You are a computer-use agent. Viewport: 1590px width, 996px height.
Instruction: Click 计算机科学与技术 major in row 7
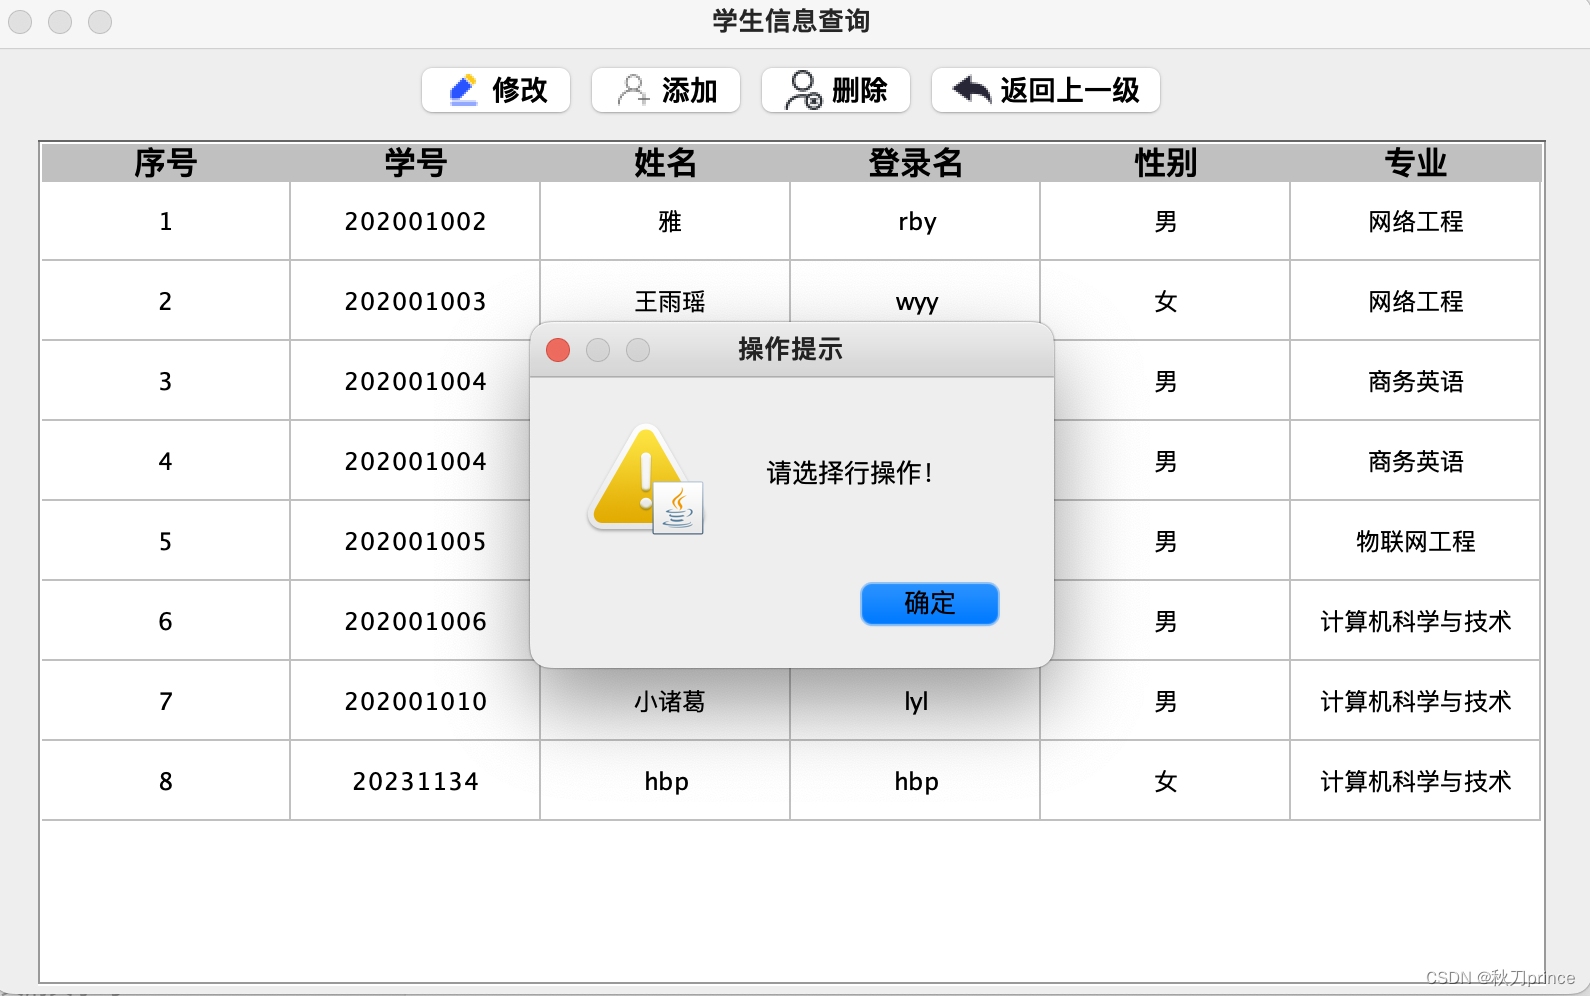click(x=1415, y=701)
